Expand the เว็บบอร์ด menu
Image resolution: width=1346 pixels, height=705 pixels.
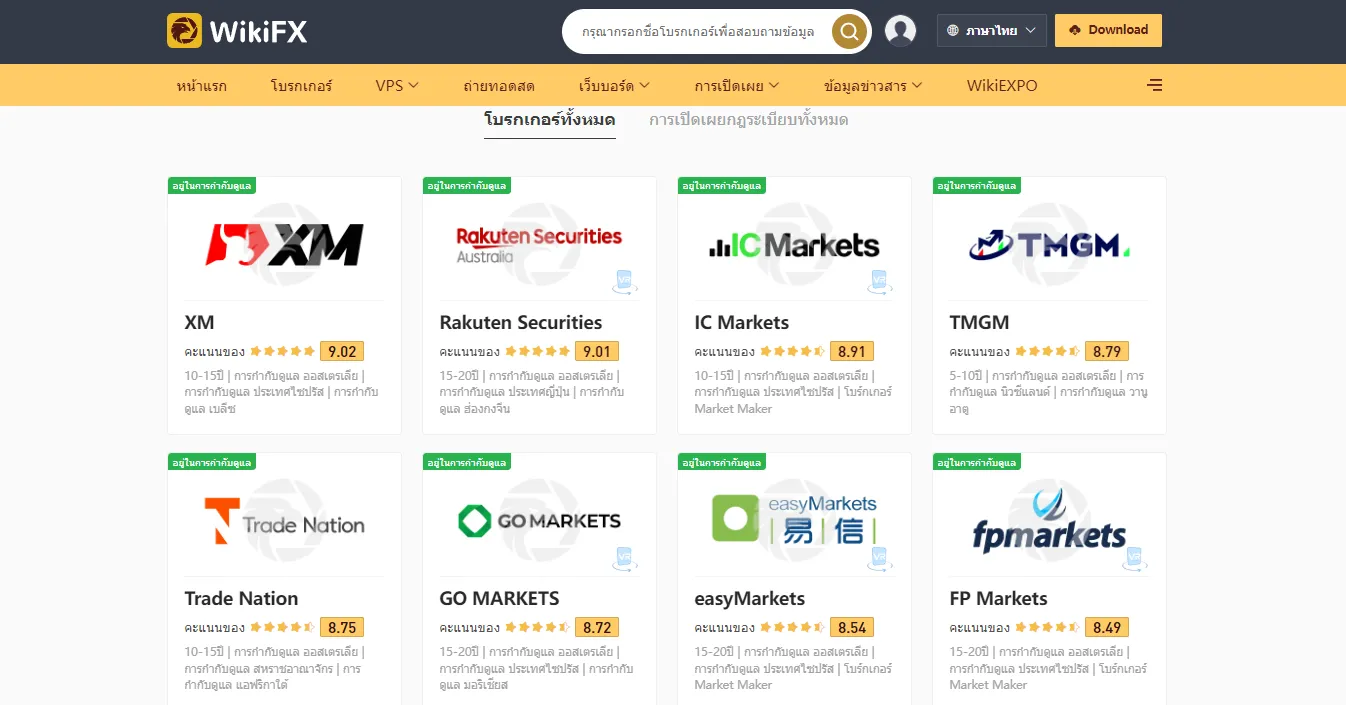pos(614,85)
